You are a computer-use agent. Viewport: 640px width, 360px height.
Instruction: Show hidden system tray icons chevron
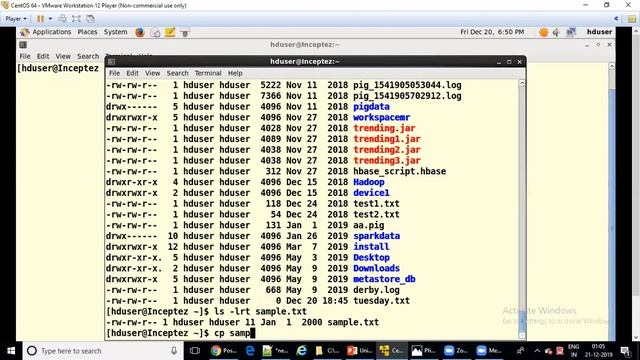(537, 351)
